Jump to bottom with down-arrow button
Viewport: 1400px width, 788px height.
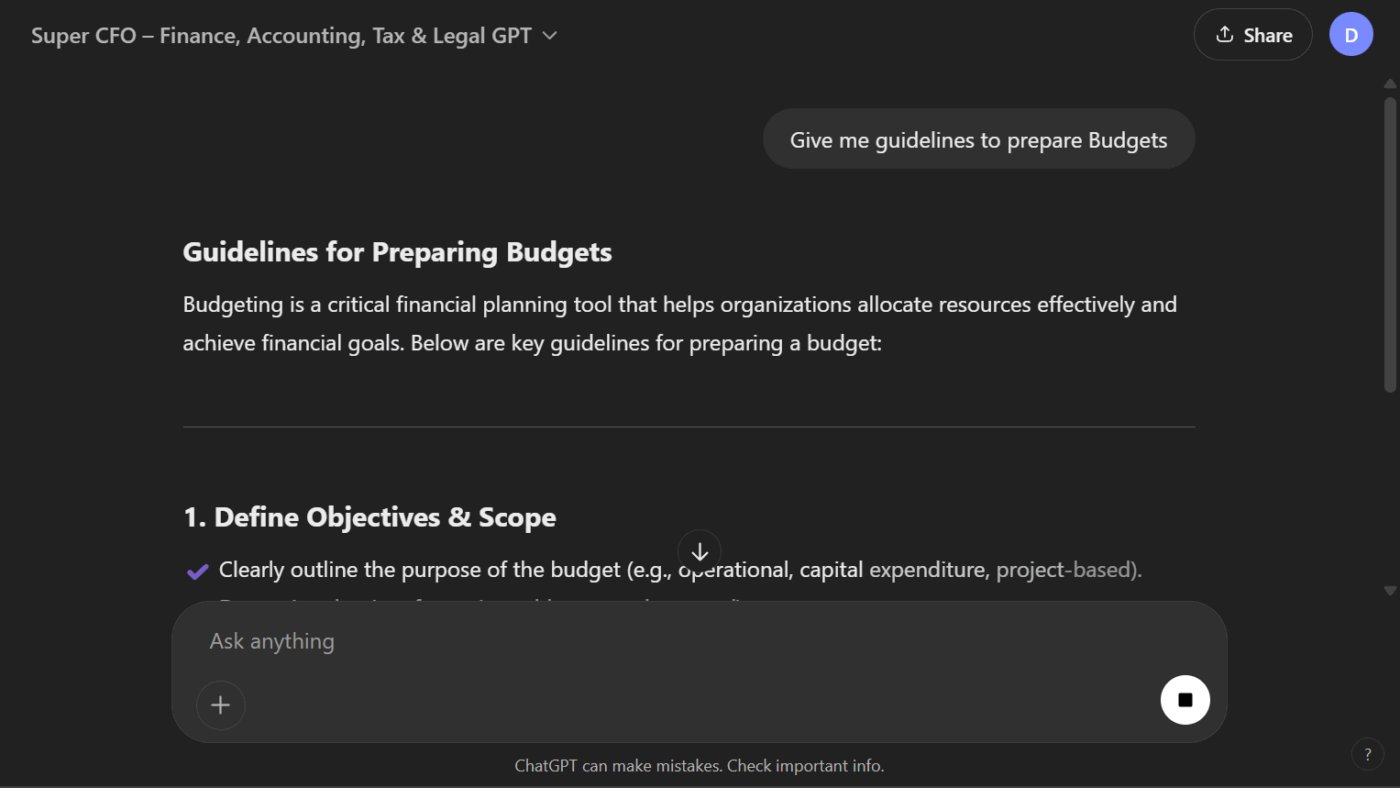tap(699, 552)
